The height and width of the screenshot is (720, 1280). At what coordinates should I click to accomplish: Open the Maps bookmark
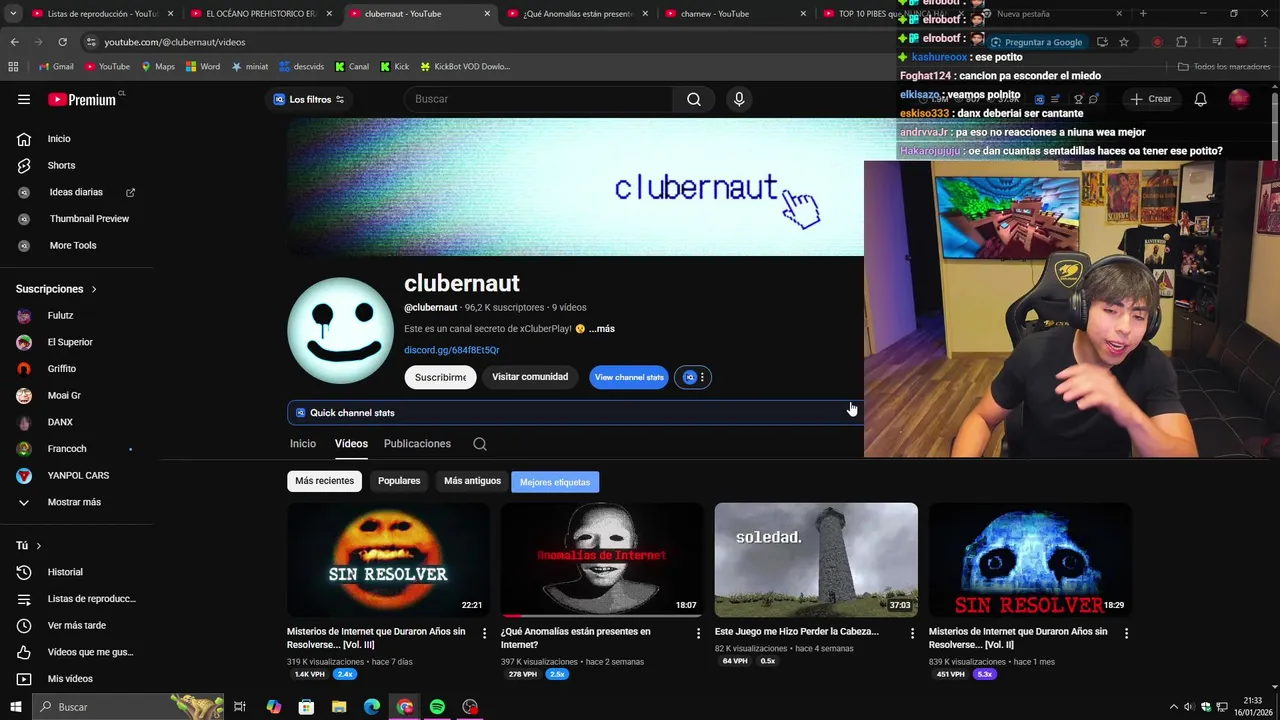(x=158, y=67)
